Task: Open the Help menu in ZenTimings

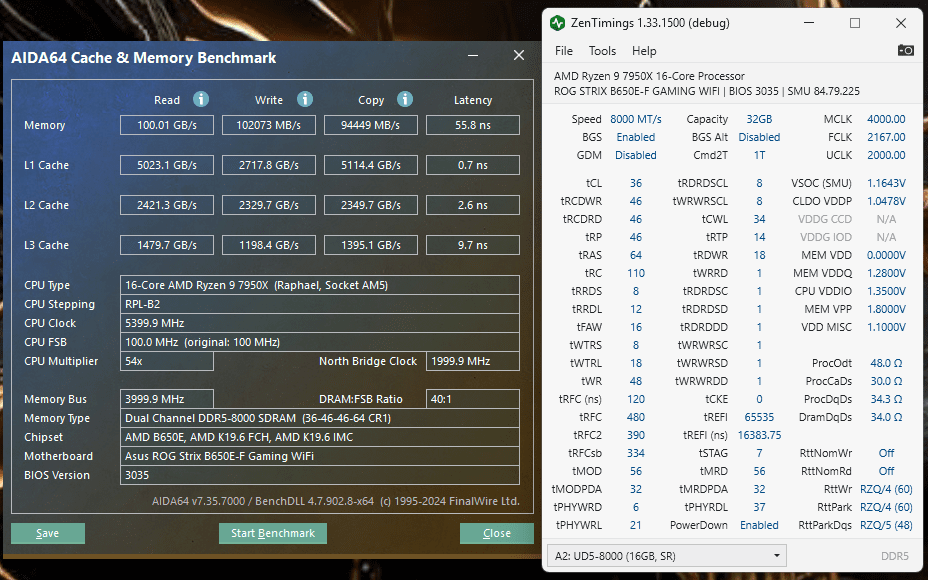Action: click(644, 51)
